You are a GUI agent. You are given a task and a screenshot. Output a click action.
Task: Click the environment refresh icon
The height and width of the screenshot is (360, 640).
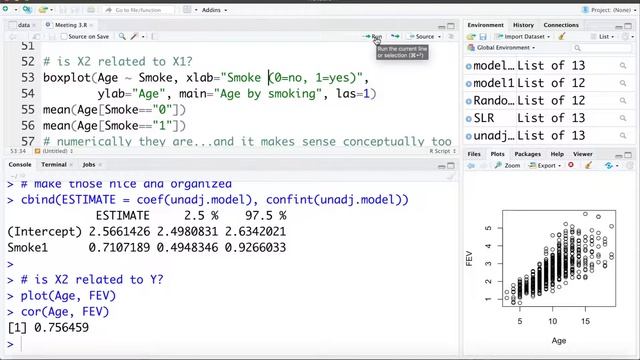(x=625, y=36)
